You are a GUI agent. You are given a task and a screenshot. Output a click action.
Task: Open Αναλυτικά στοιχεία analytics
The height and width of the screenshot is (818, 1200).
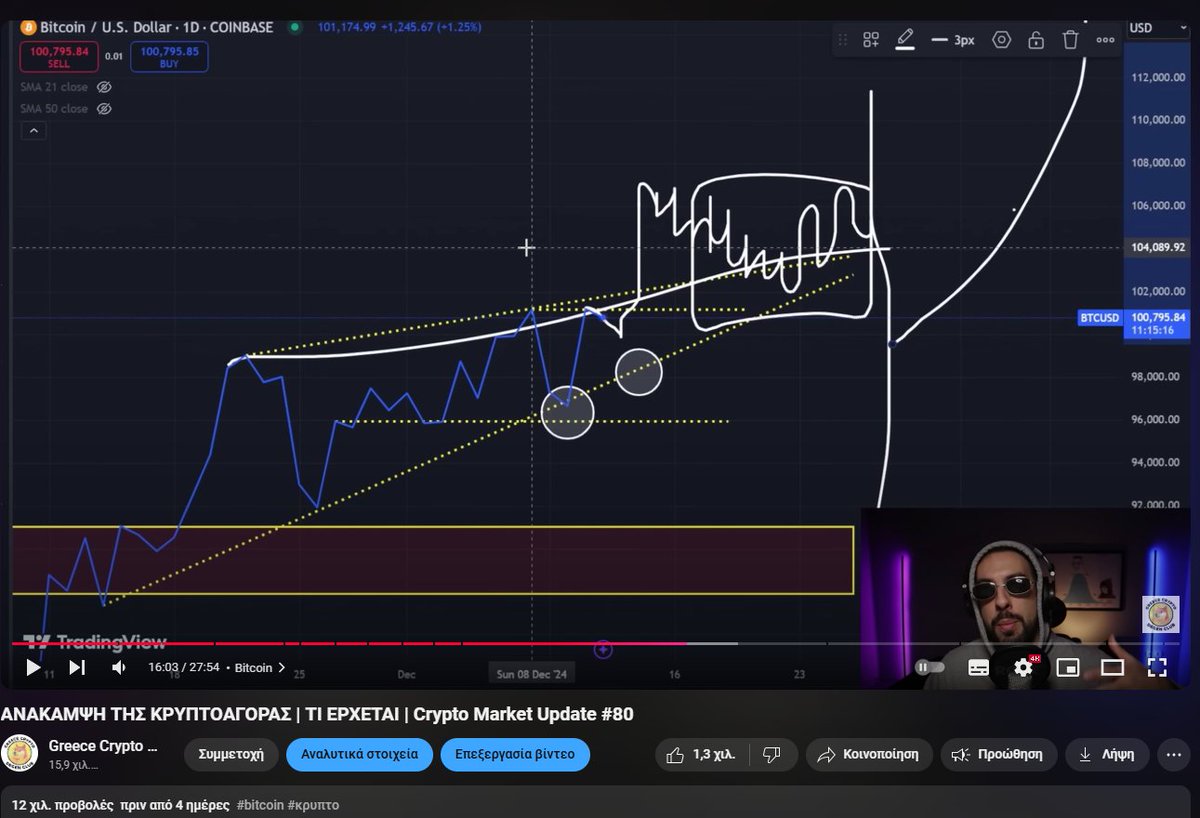point(359,754)
